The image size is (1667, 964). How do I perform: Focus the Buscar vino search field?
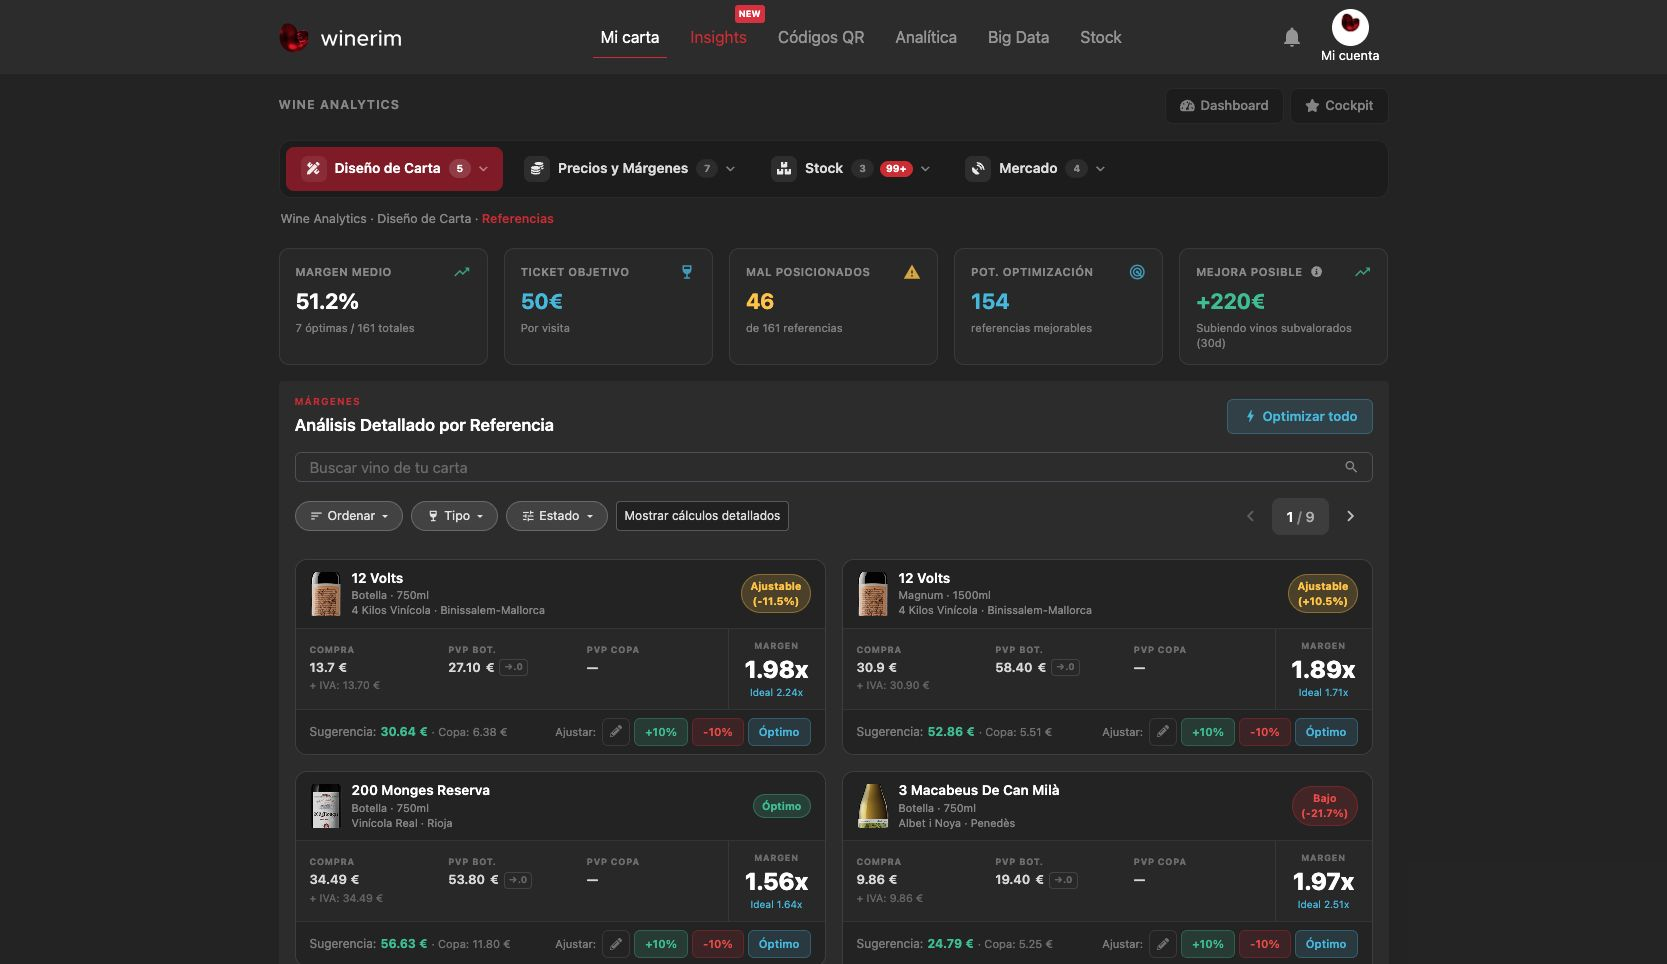(x=833, y=467)
